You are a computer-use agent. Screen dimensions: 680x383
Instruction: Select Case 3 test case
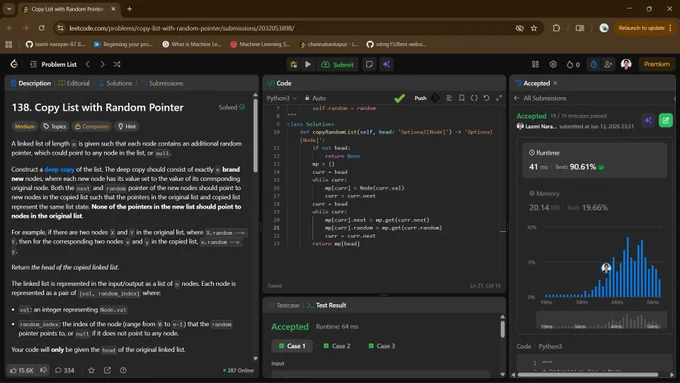382,346
